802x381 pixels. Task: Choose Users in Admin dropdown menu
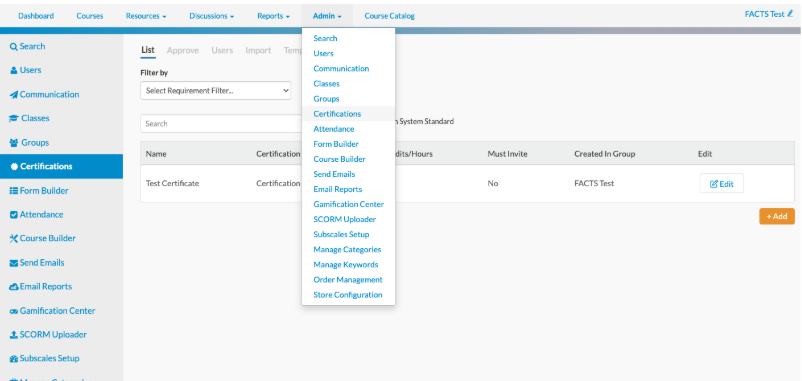coord(323,53)
